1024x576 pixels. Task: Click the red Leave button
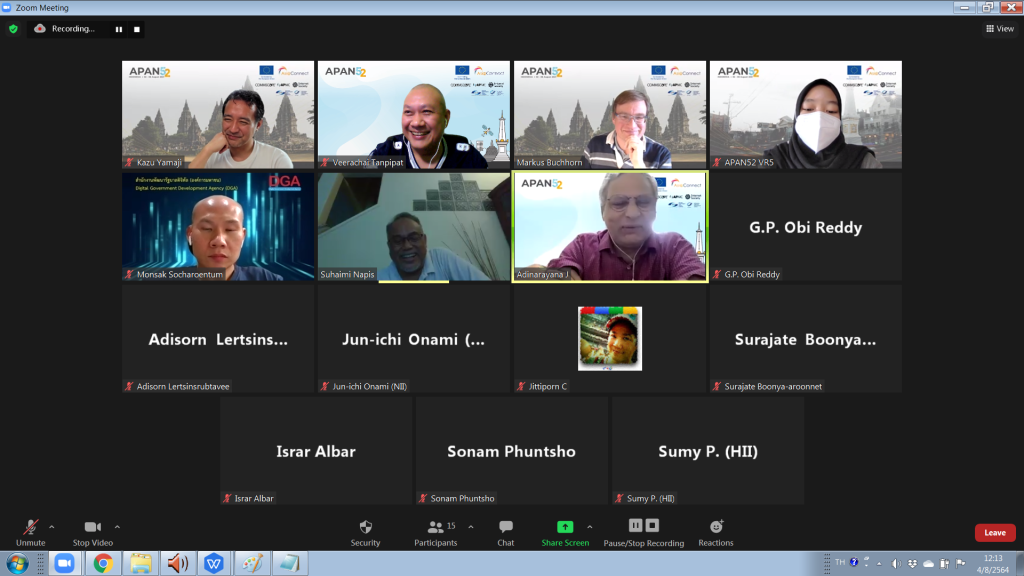[994, 533]
